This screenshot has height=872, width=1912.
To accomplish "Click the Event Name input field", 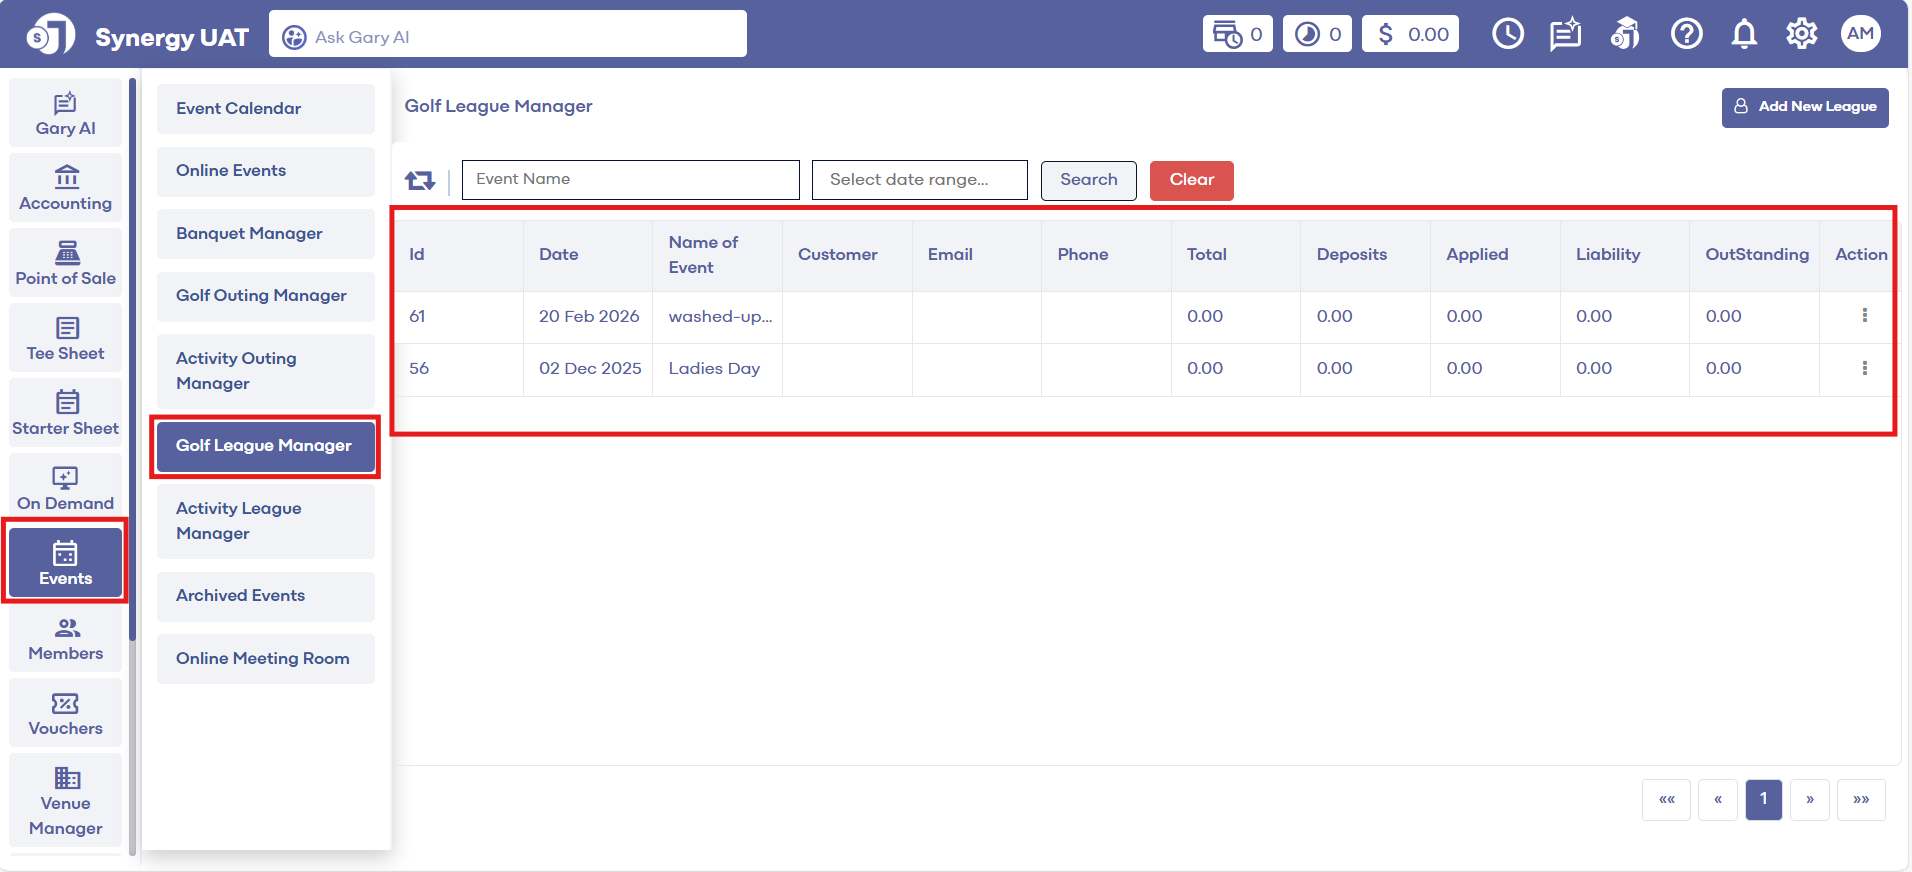I will tap(630, 180).
